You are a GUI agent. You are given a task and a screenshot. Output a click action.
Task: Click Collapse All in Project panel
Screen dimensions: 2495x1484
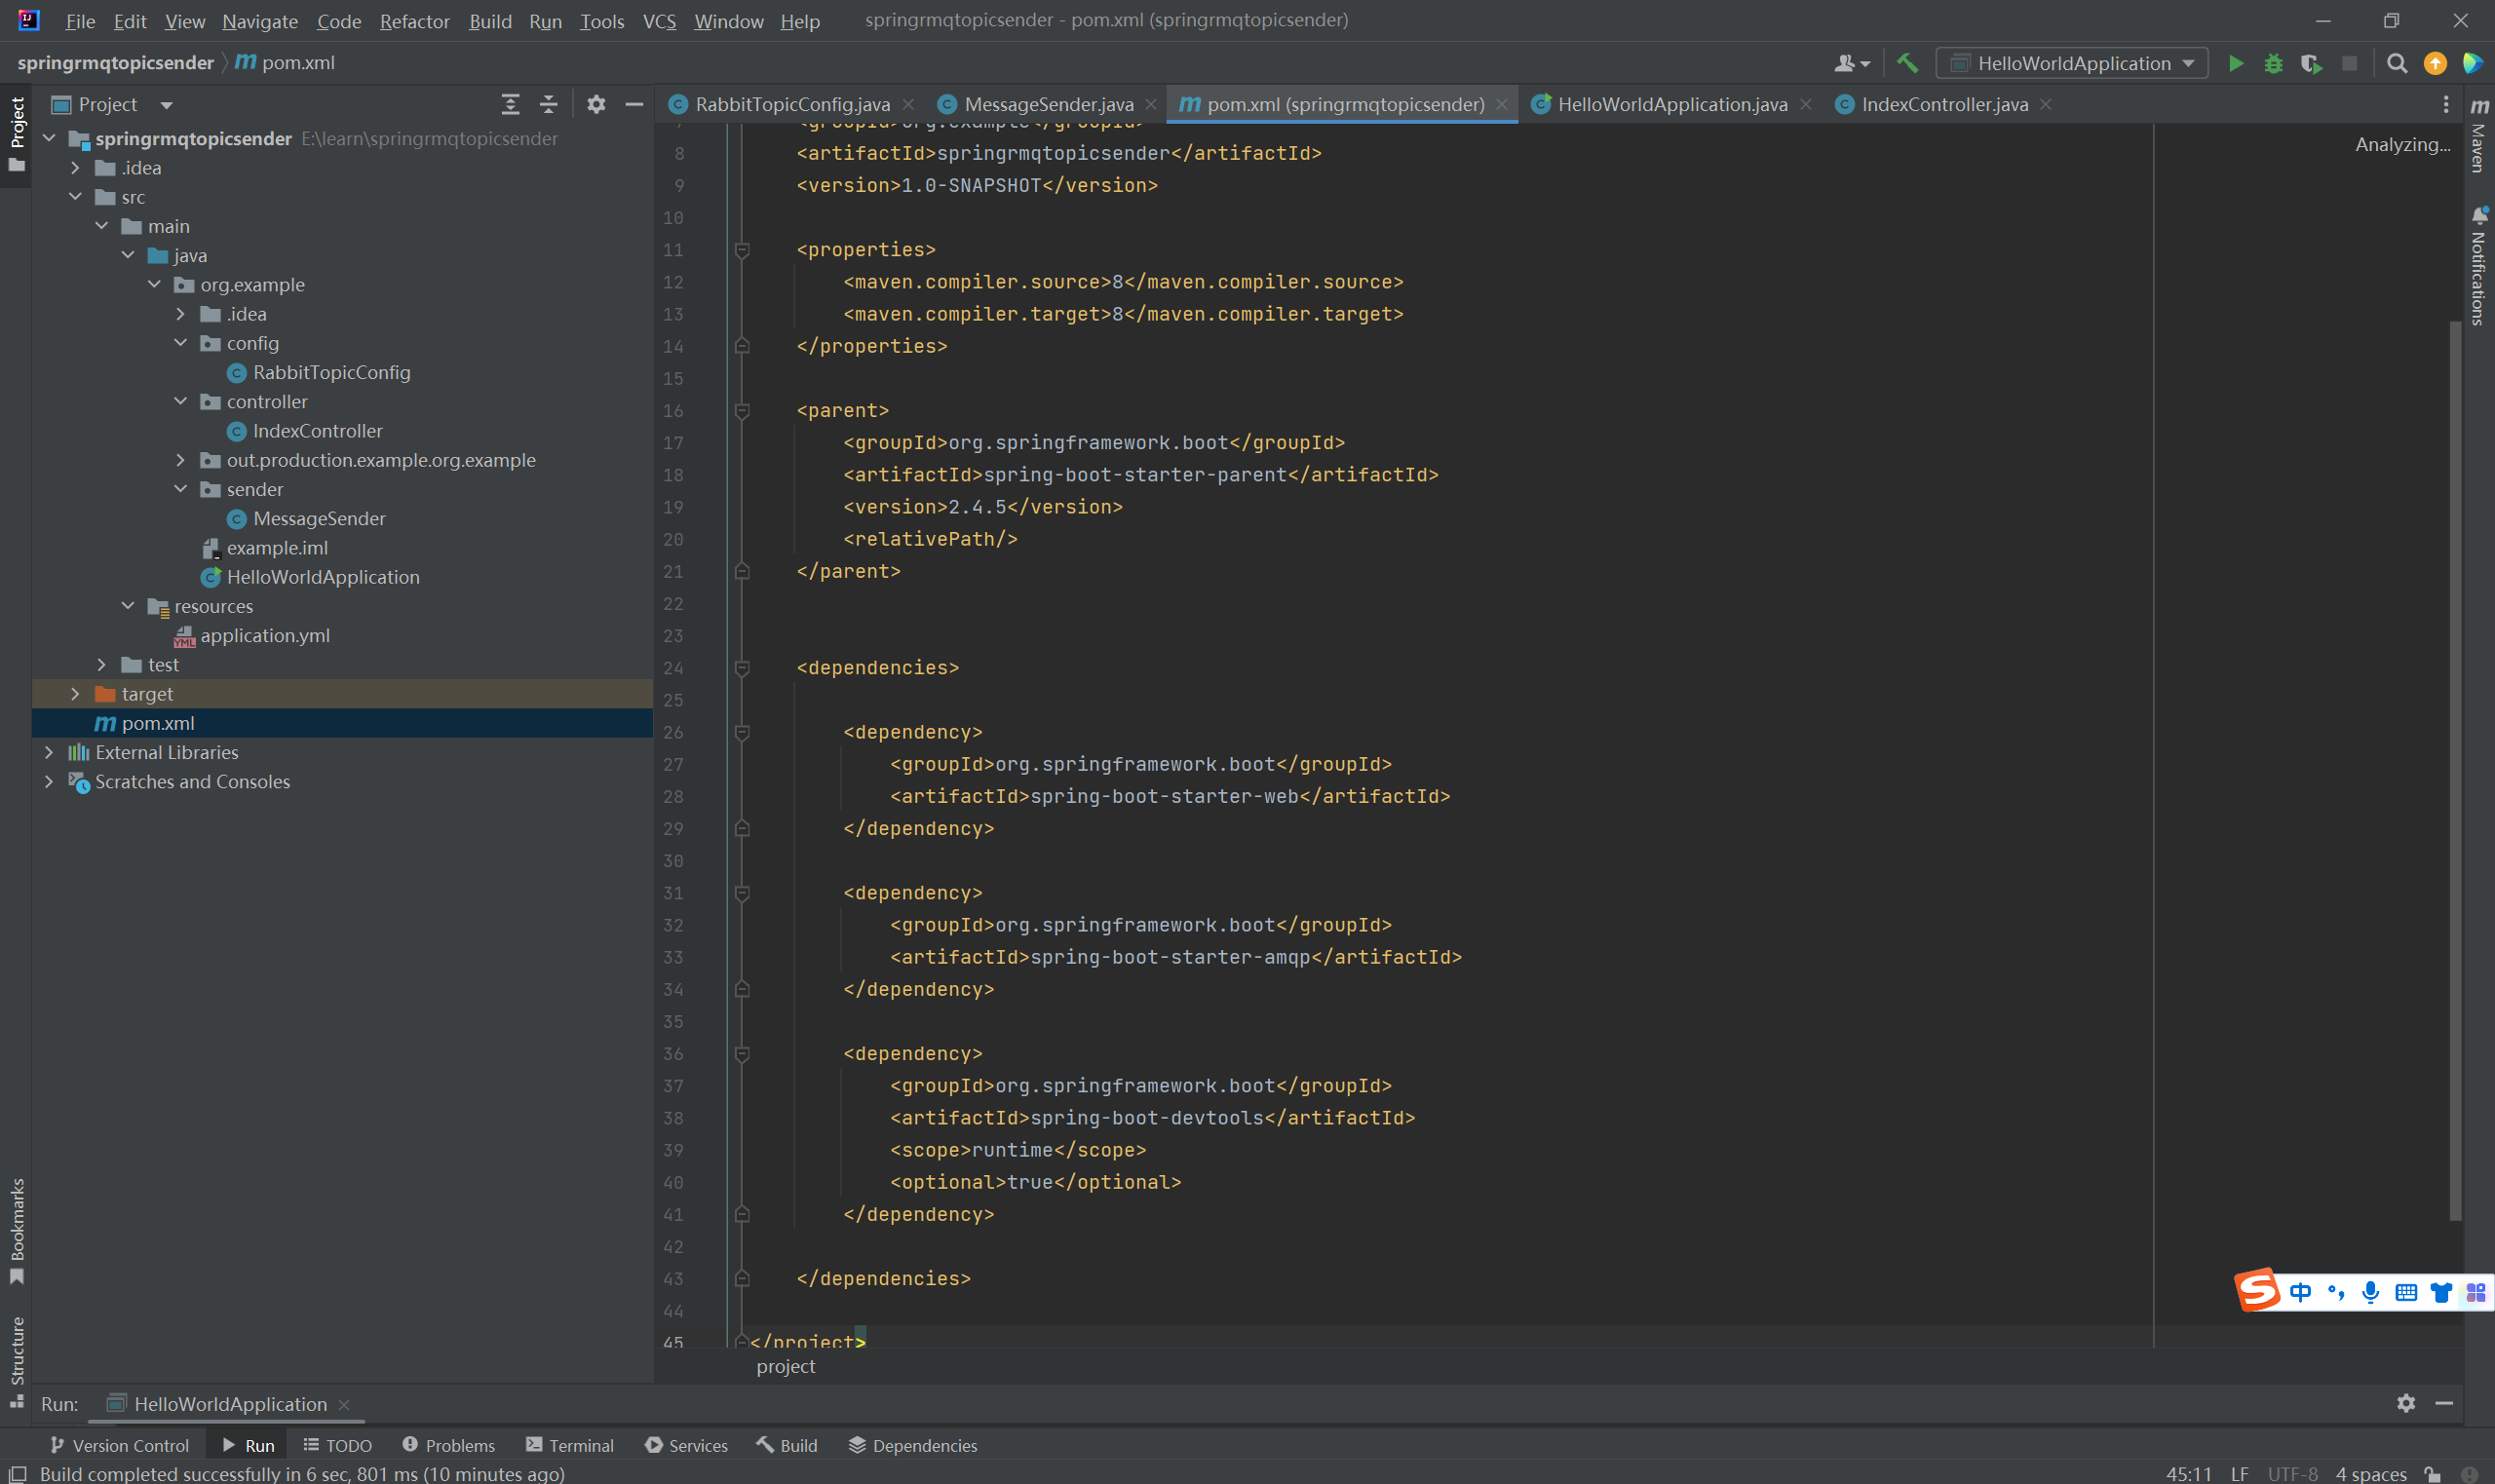click(548, 104)
